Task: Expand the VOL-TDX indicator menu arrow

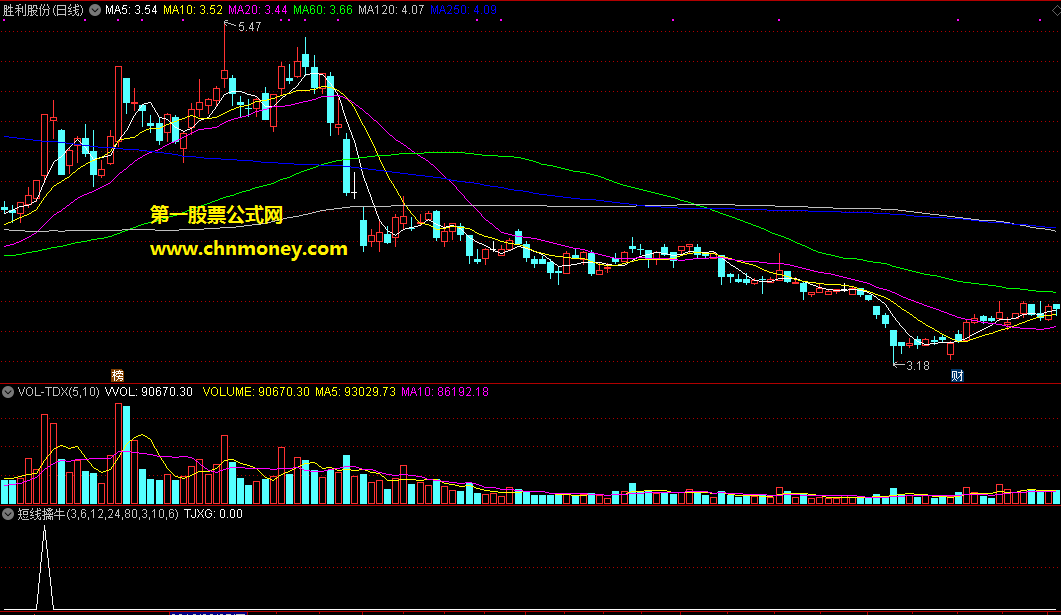Action: pos(8,392)
